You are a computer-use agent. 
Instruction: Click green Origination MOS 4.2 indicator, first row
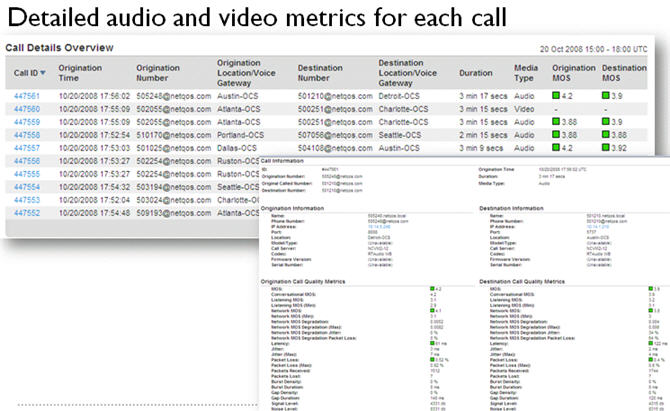(556, 96)
